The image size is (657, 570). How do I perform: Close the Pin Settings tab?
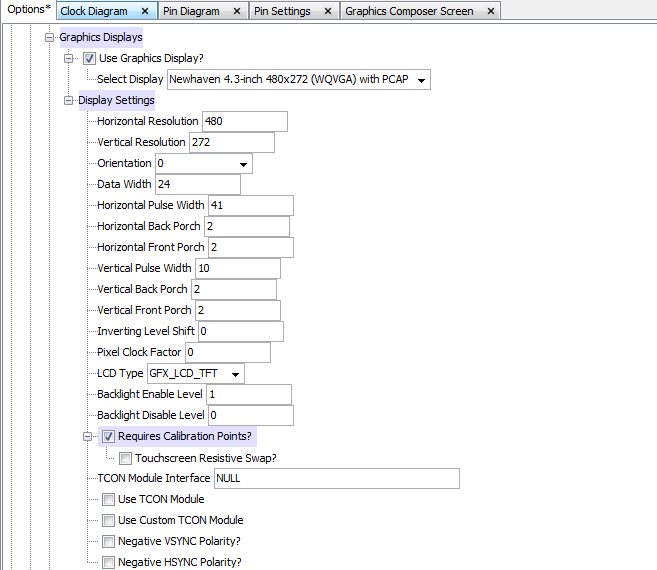[328, 12]
